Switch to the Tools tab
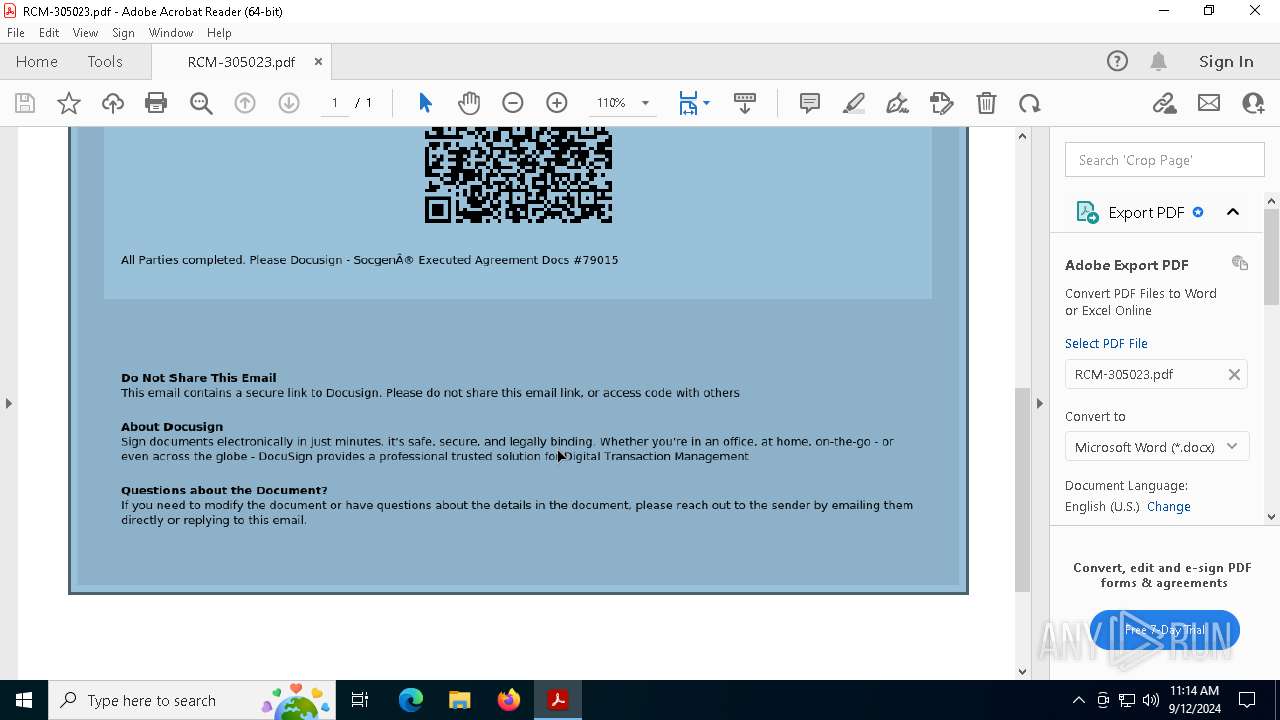Image resolution: width=1280 pixels, height=720 pixels. coord(105,61)
